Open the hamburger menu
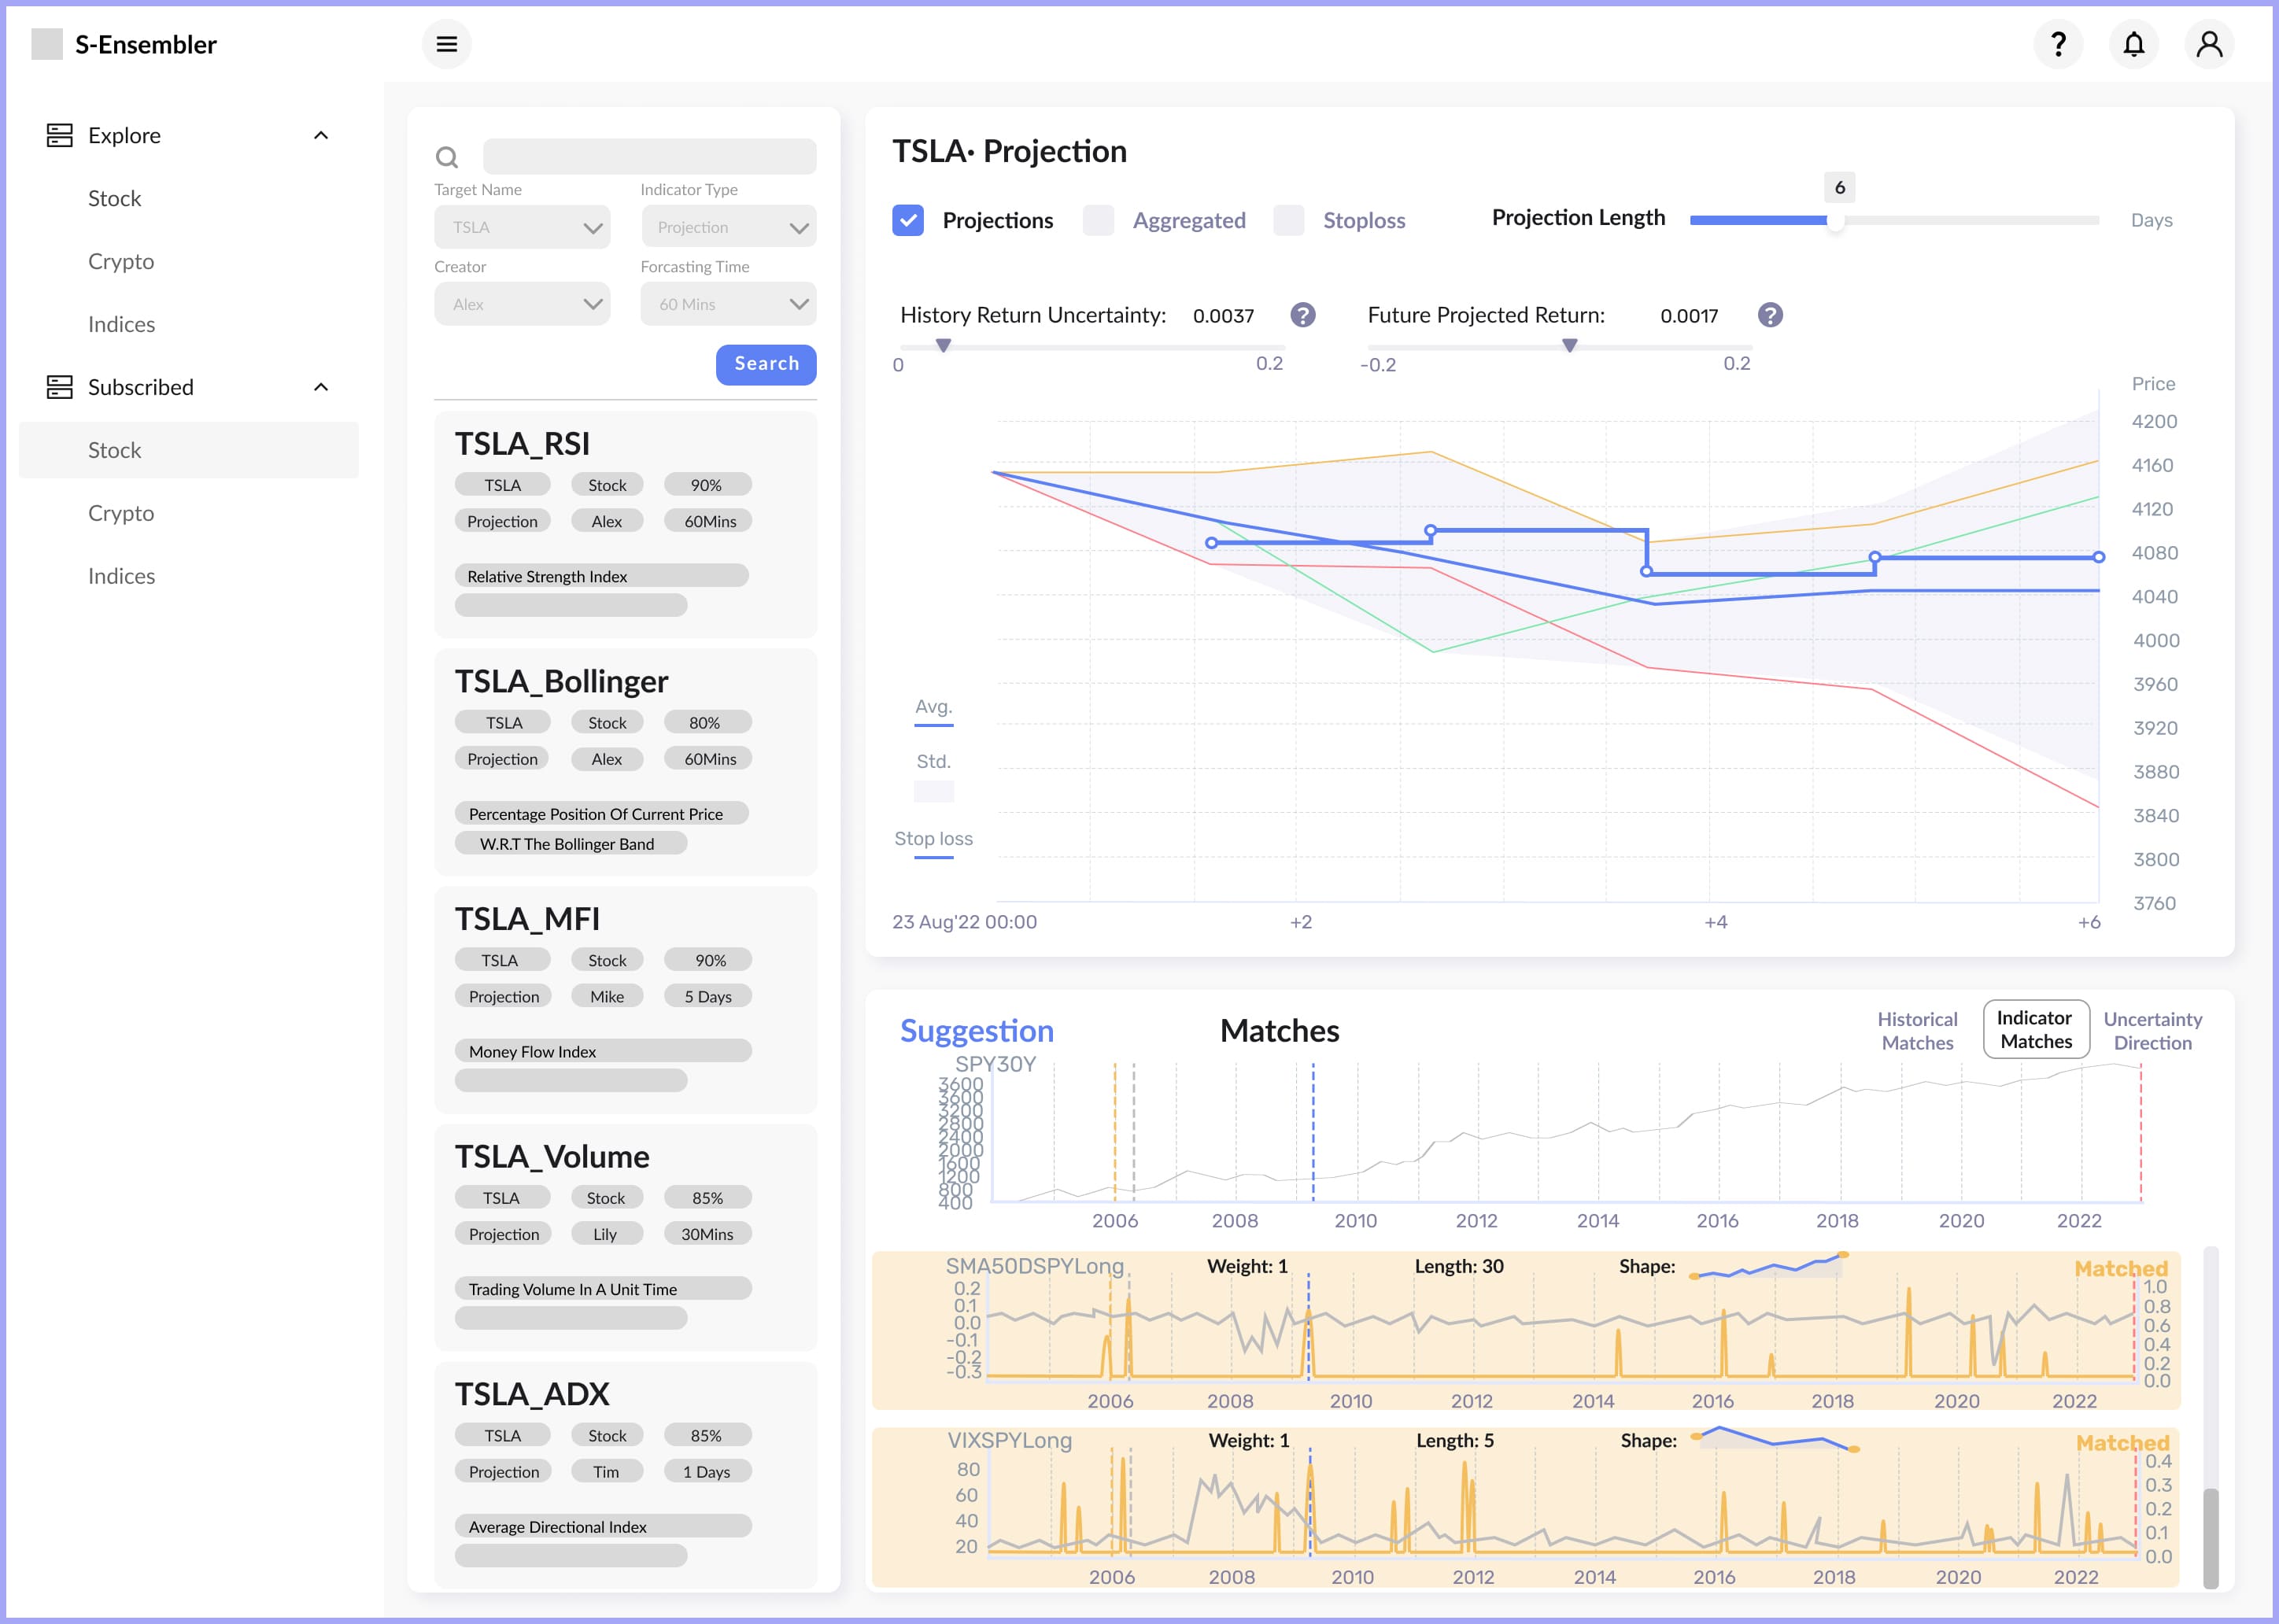Viewport: 2279px width, 1624px height. (x=446, y=44)
